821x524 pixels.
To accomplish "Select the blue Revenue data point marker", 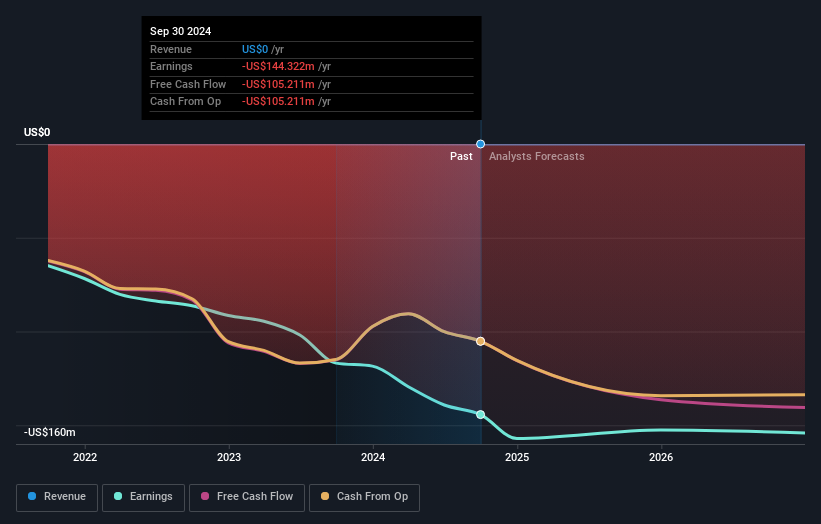I will pos(480,144).
